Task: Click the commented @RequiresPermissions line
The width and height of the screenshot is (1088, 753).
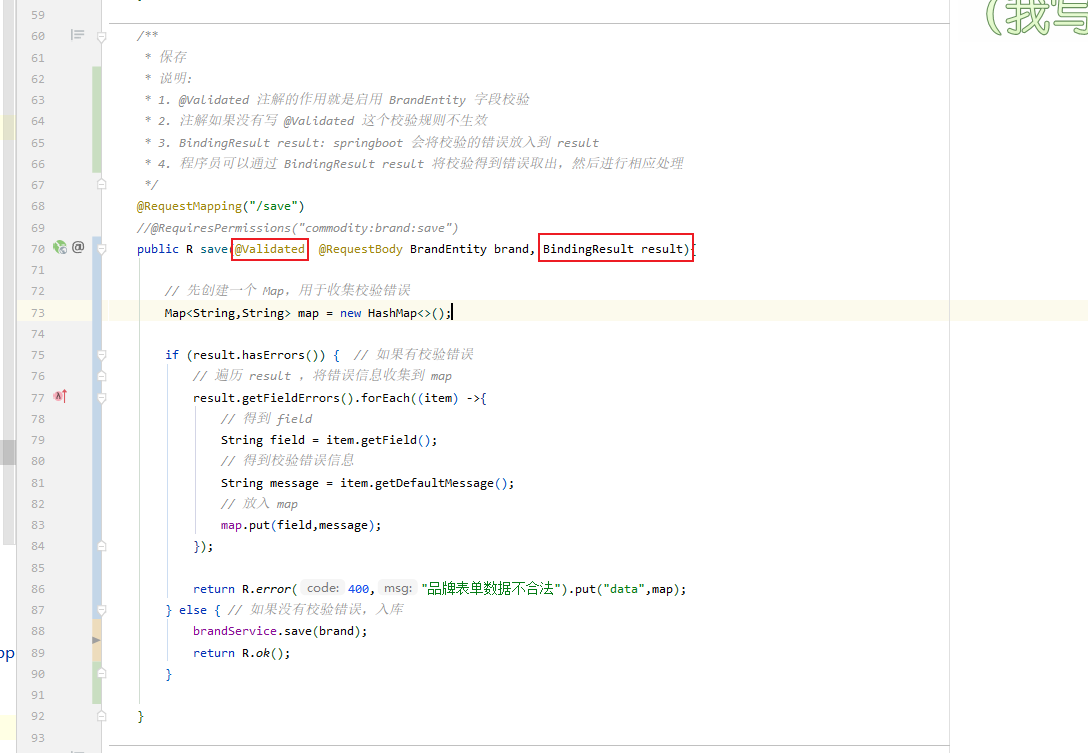Action: click(x=298, y=228)
